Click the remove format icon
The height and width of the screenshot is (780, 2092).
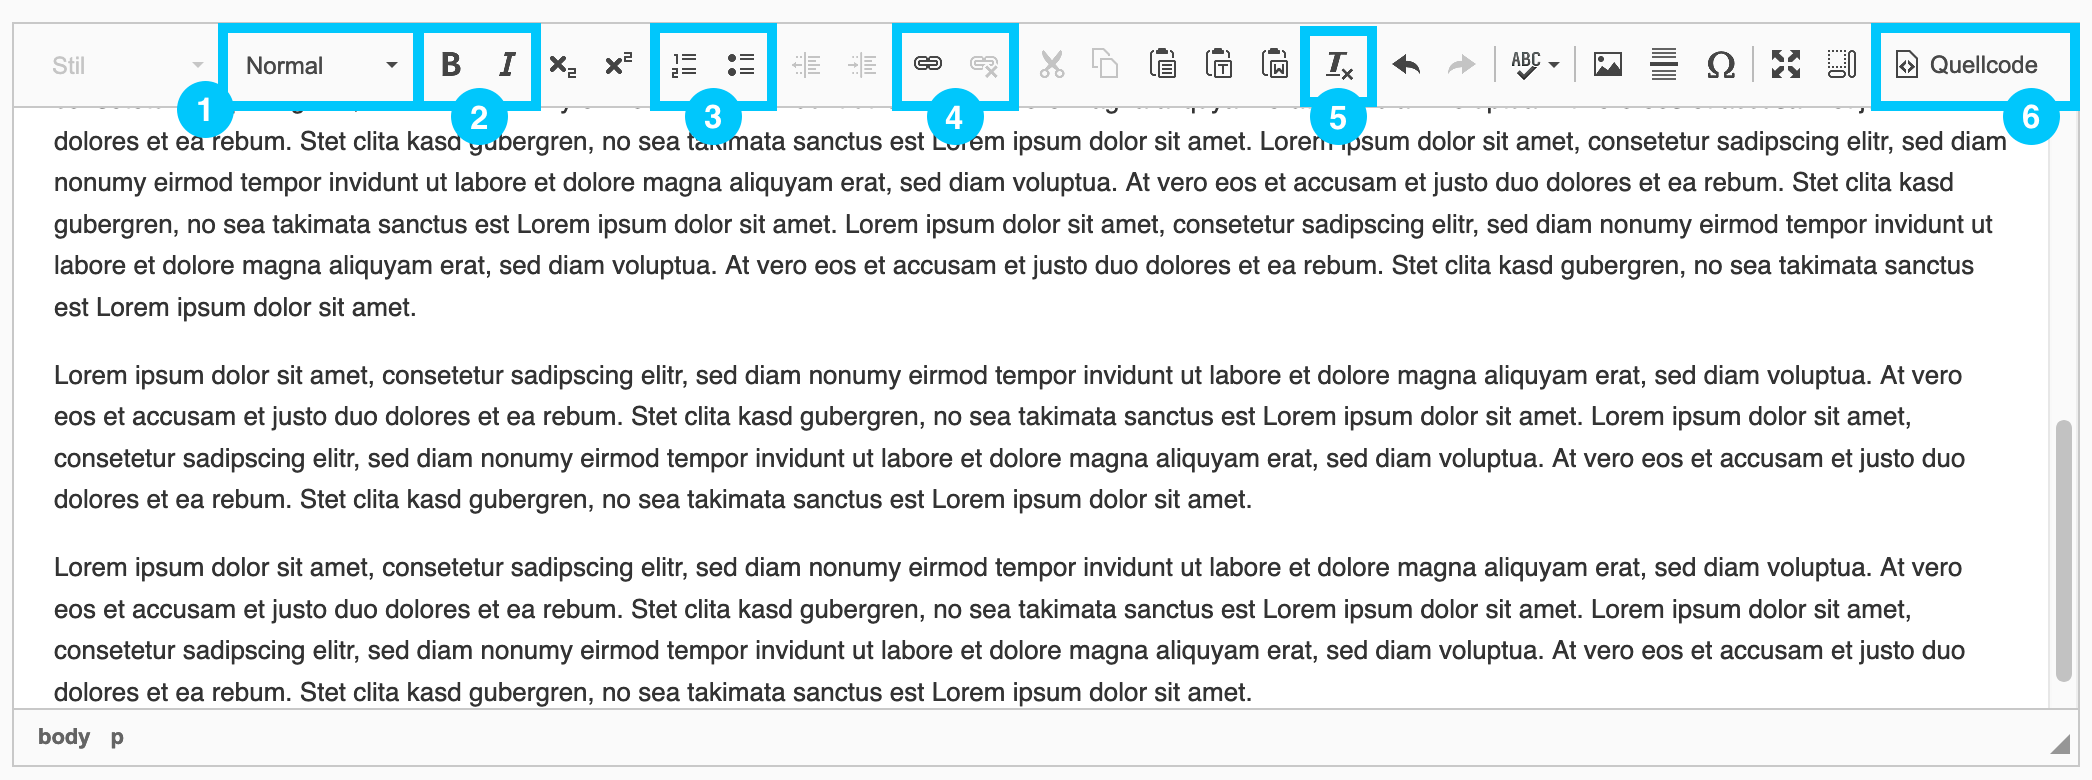pyautogui.click(x=1338, y=66)
